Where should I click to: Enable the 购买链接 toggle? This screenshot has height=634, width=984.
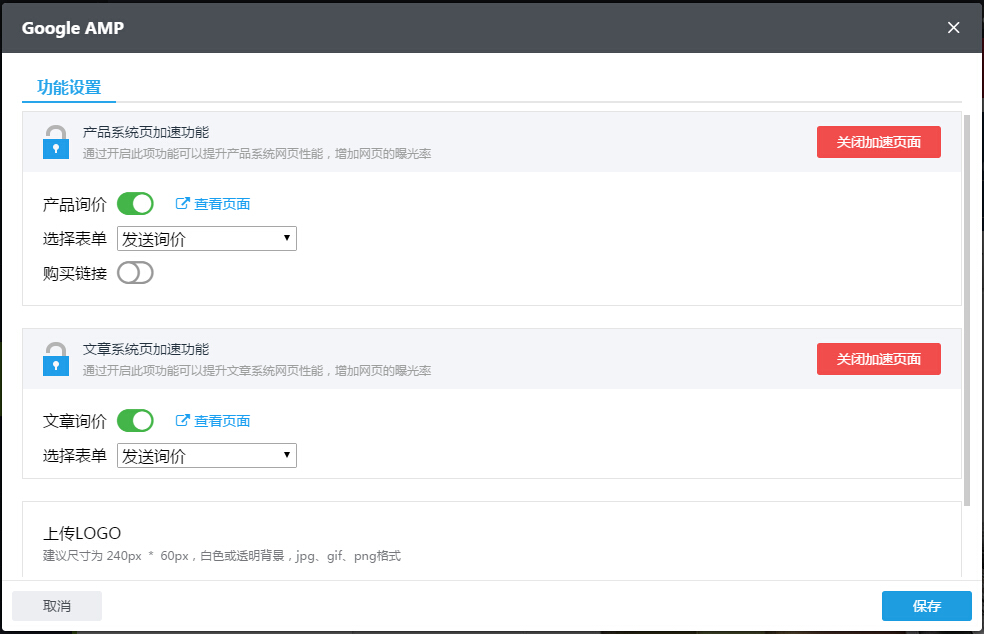tap(135, 272)
